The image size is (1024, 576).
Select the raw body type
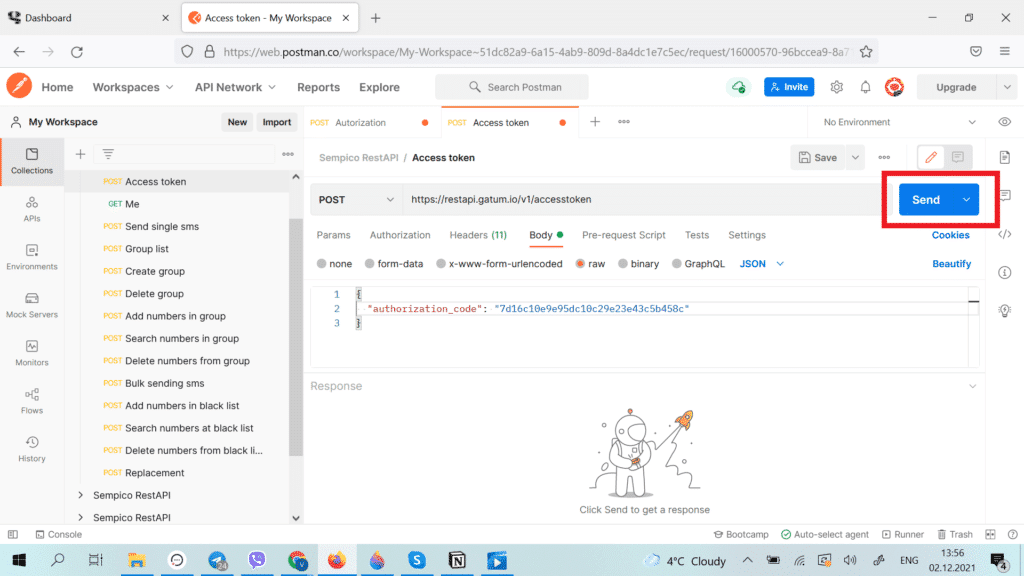pyautogui.click(x=590, y=264)
